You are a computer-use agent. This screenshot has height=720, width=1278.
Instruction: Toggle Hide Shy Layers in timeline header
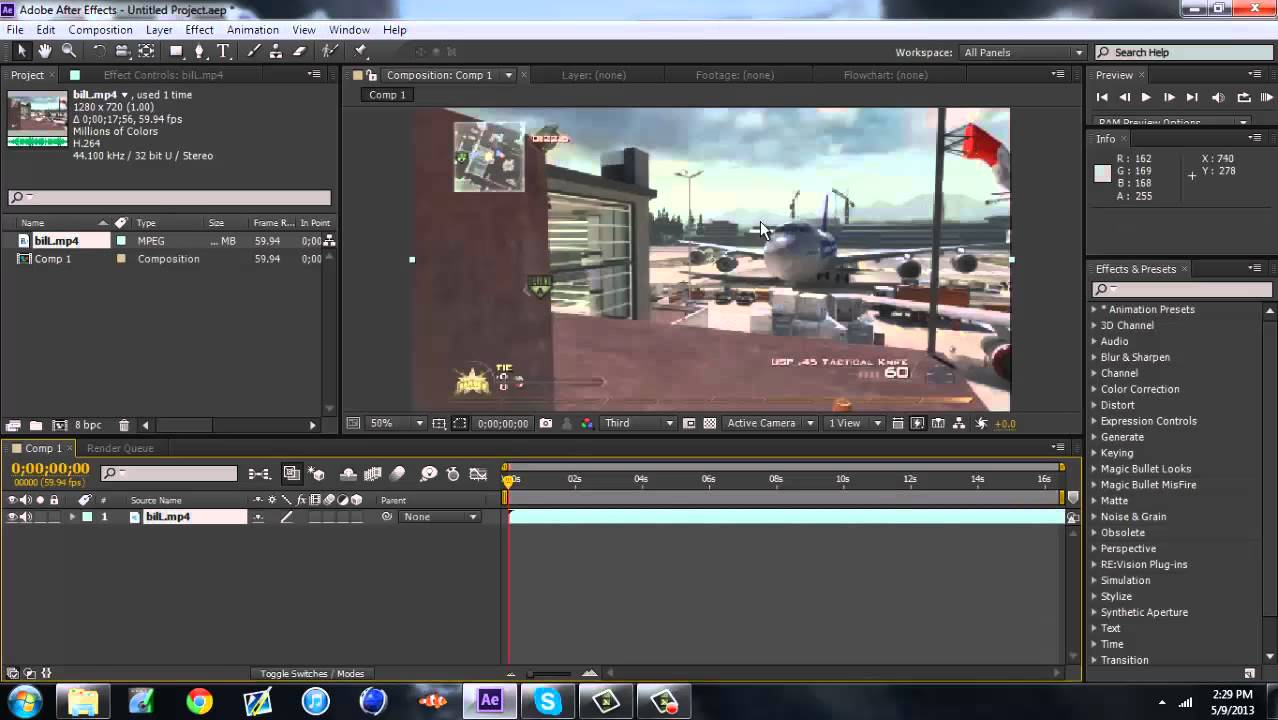pos(348,474)
